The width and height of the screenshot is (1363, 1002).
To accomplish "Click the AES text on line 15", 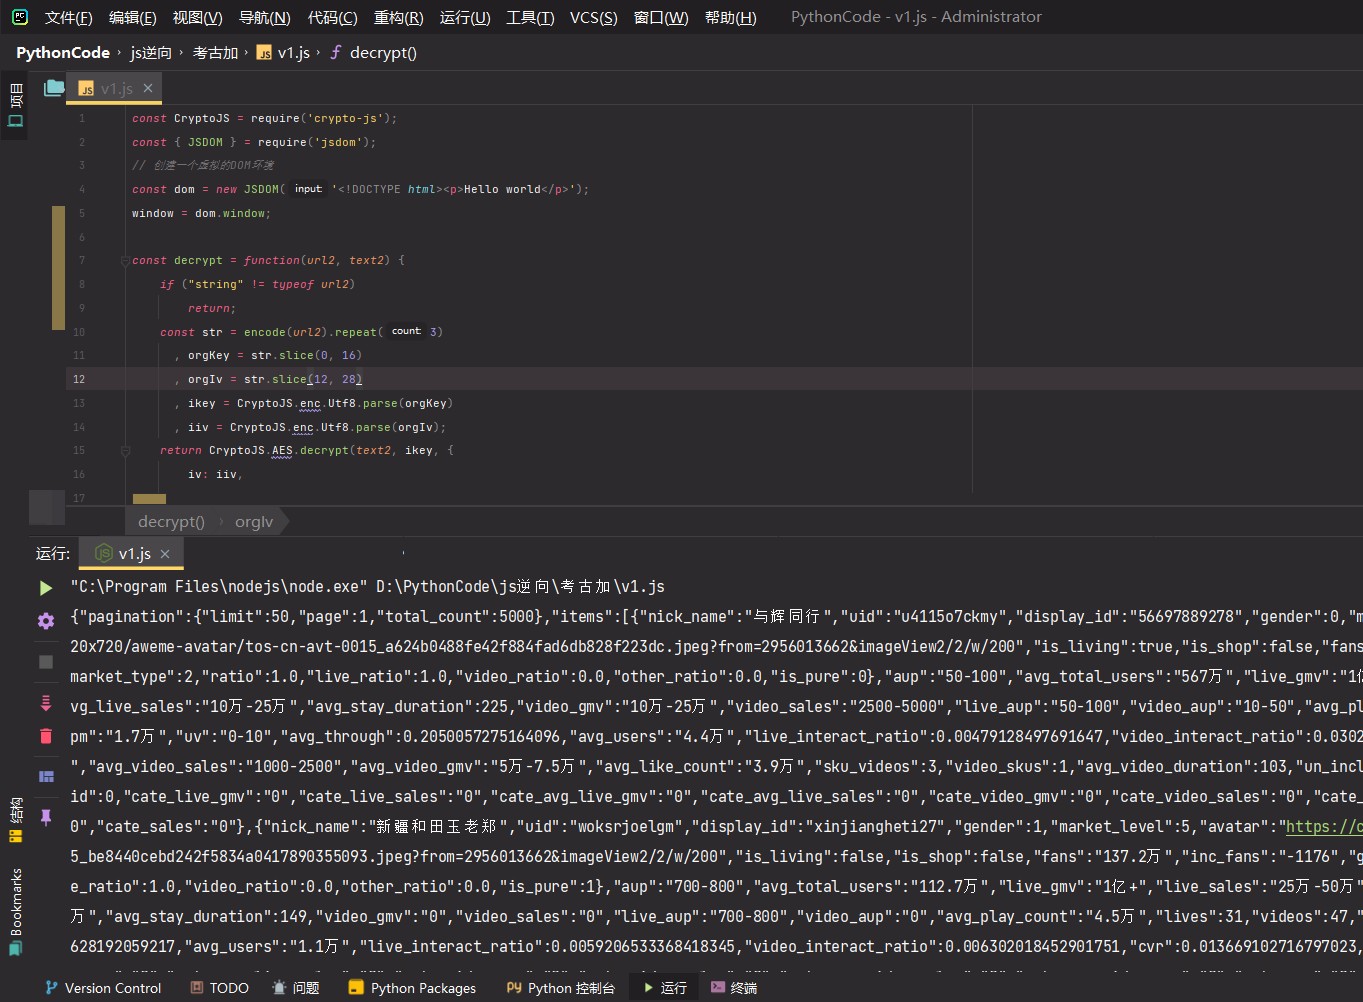I will coord(282,451).
